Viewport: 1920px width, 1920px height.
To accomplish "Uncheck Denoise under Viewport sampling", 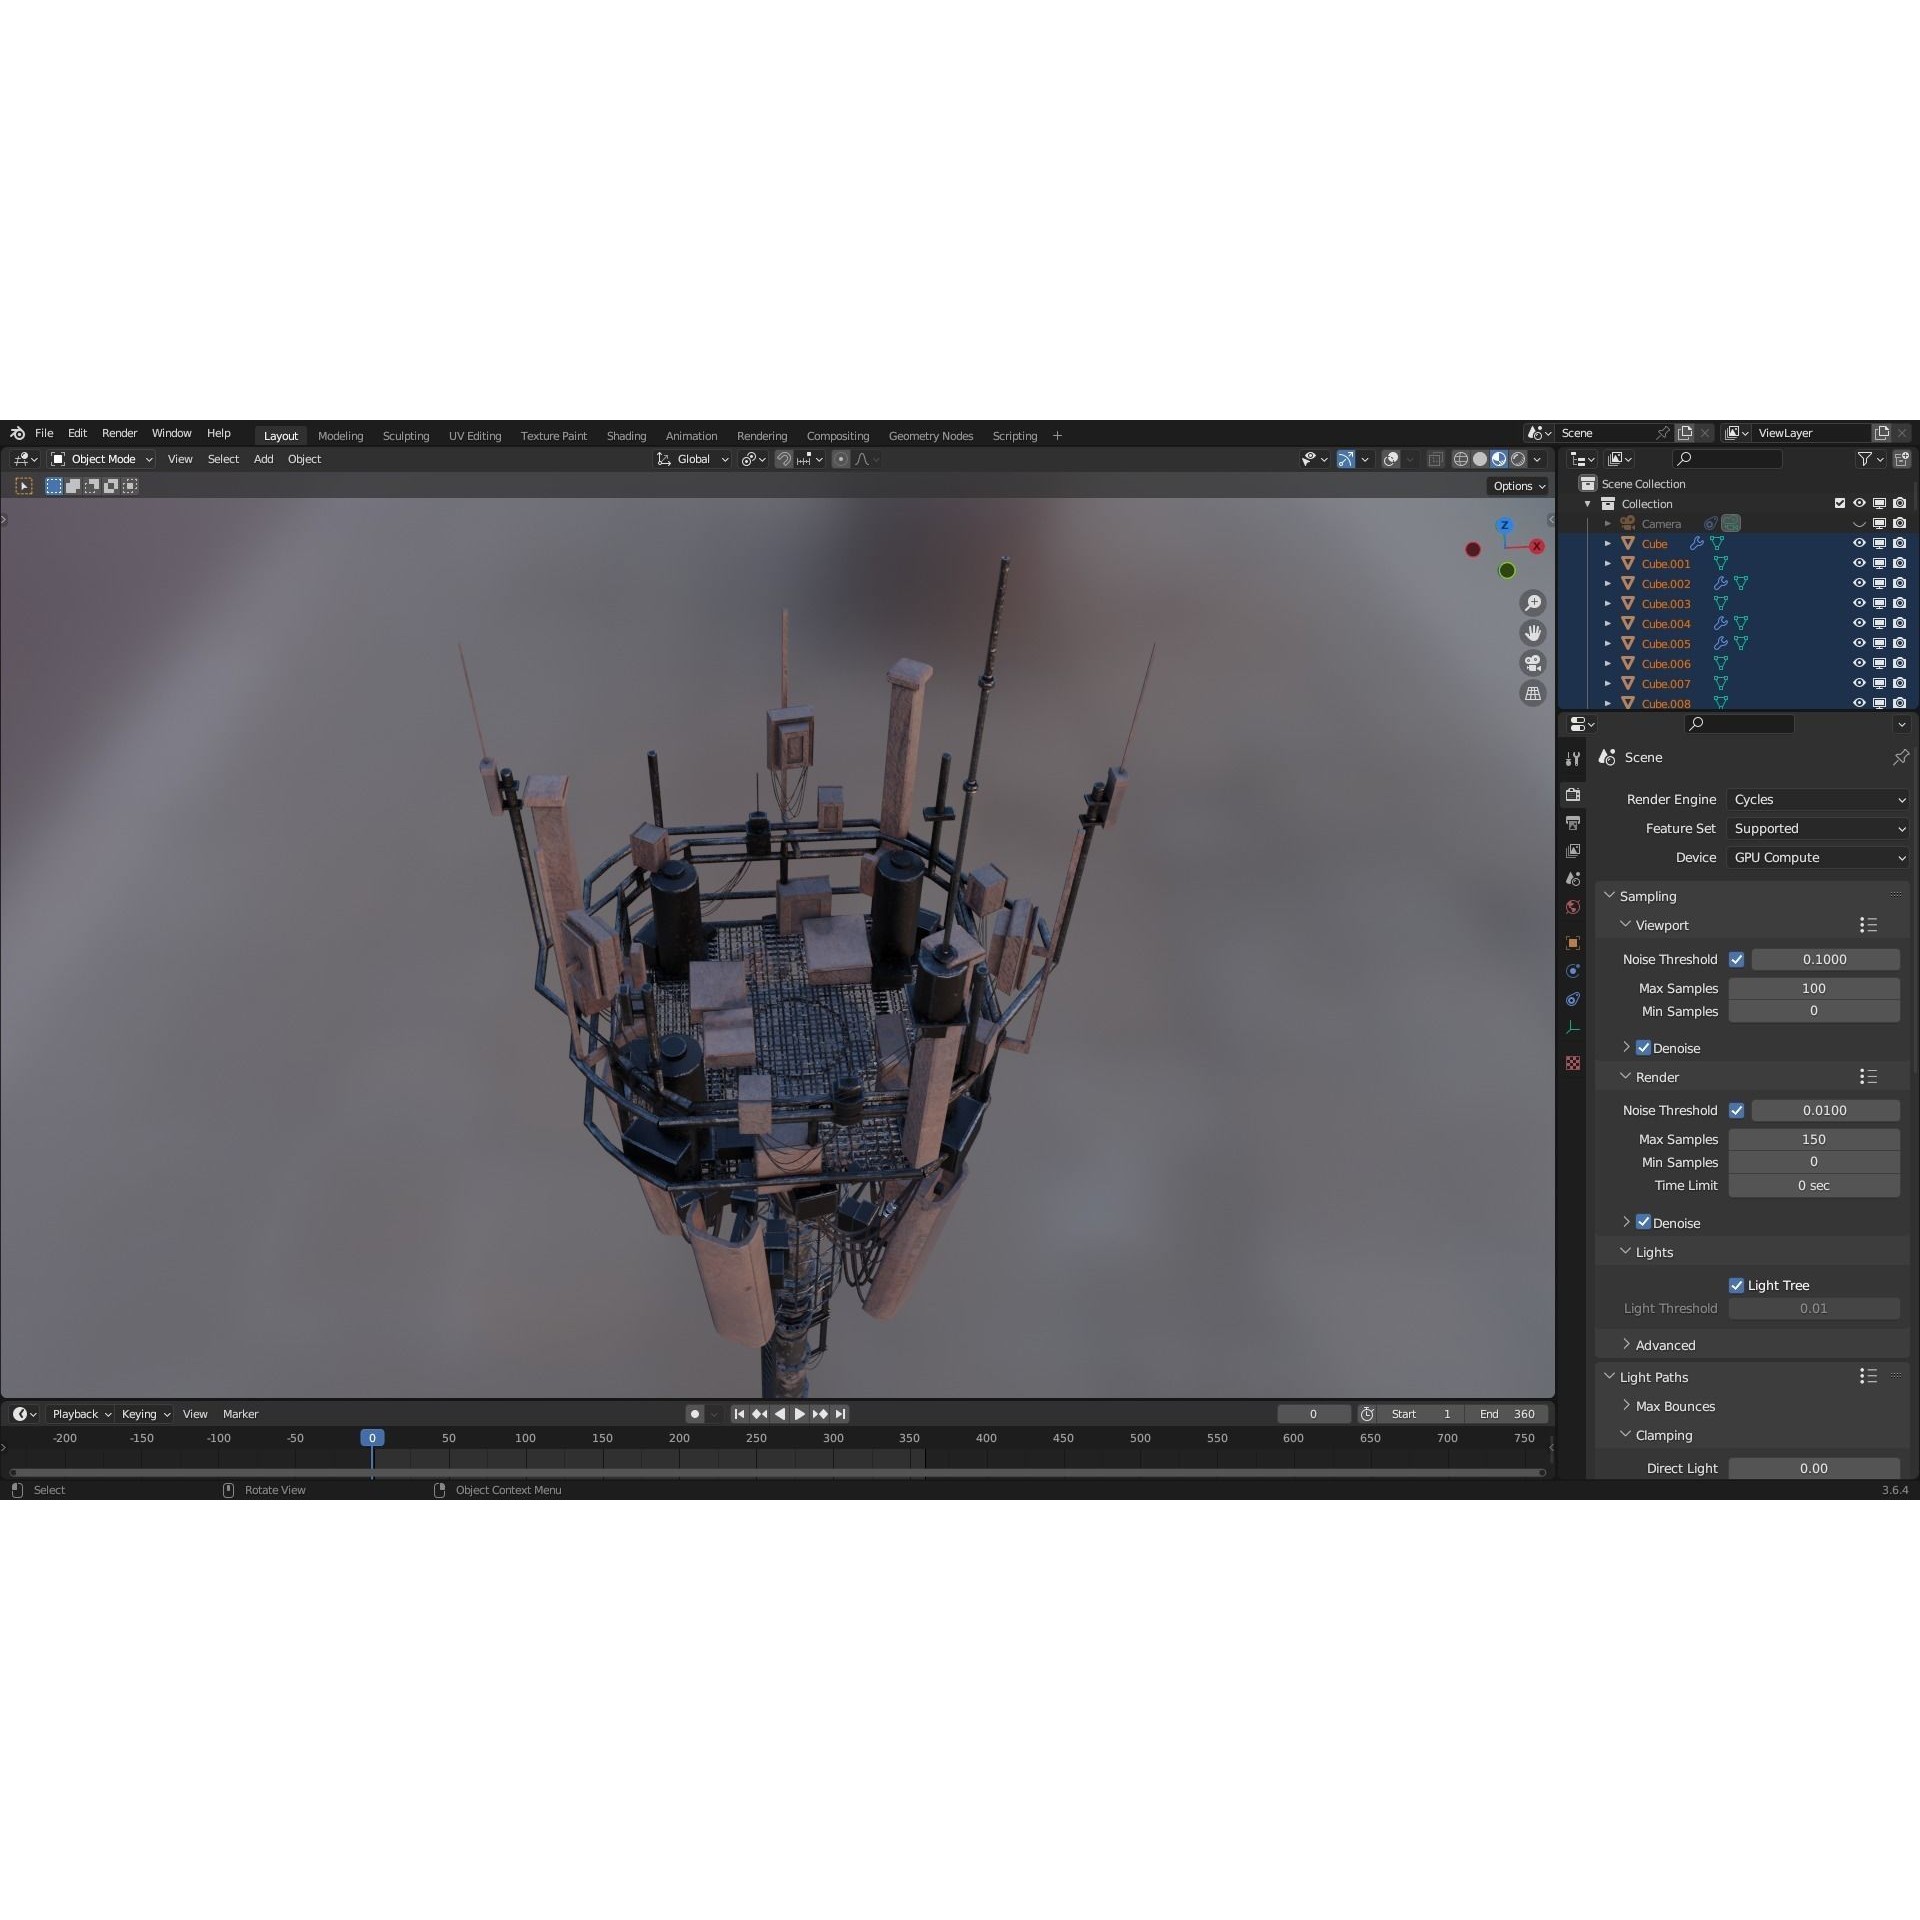I will (1645, 1047).
